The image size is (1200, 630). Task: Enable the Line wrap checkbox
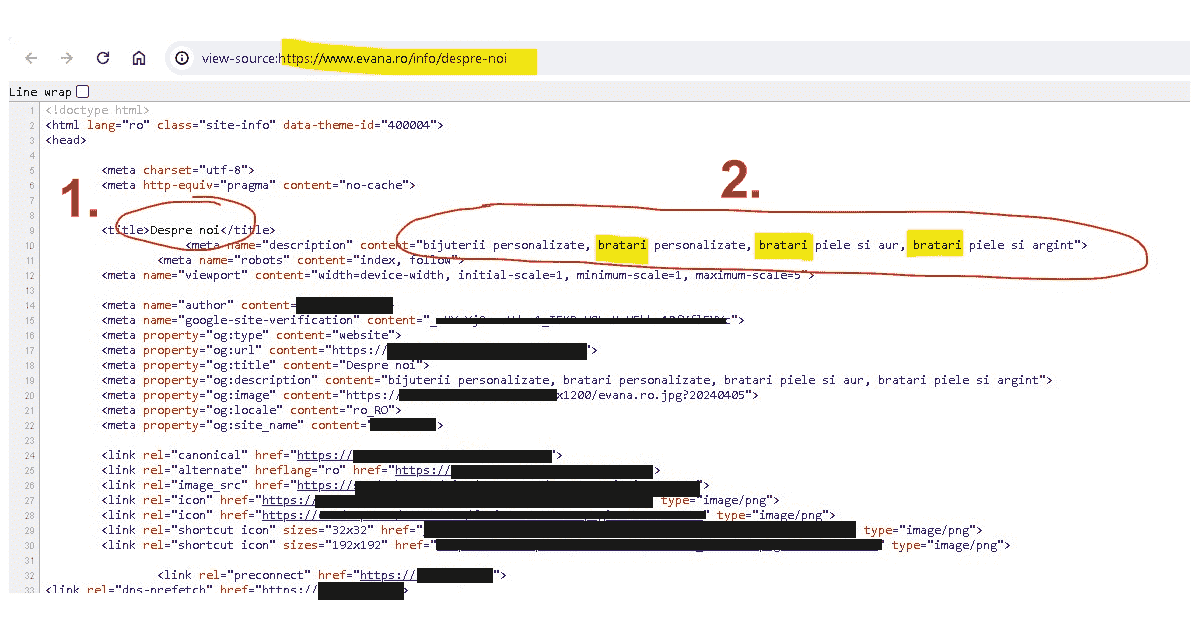[81, 91]
